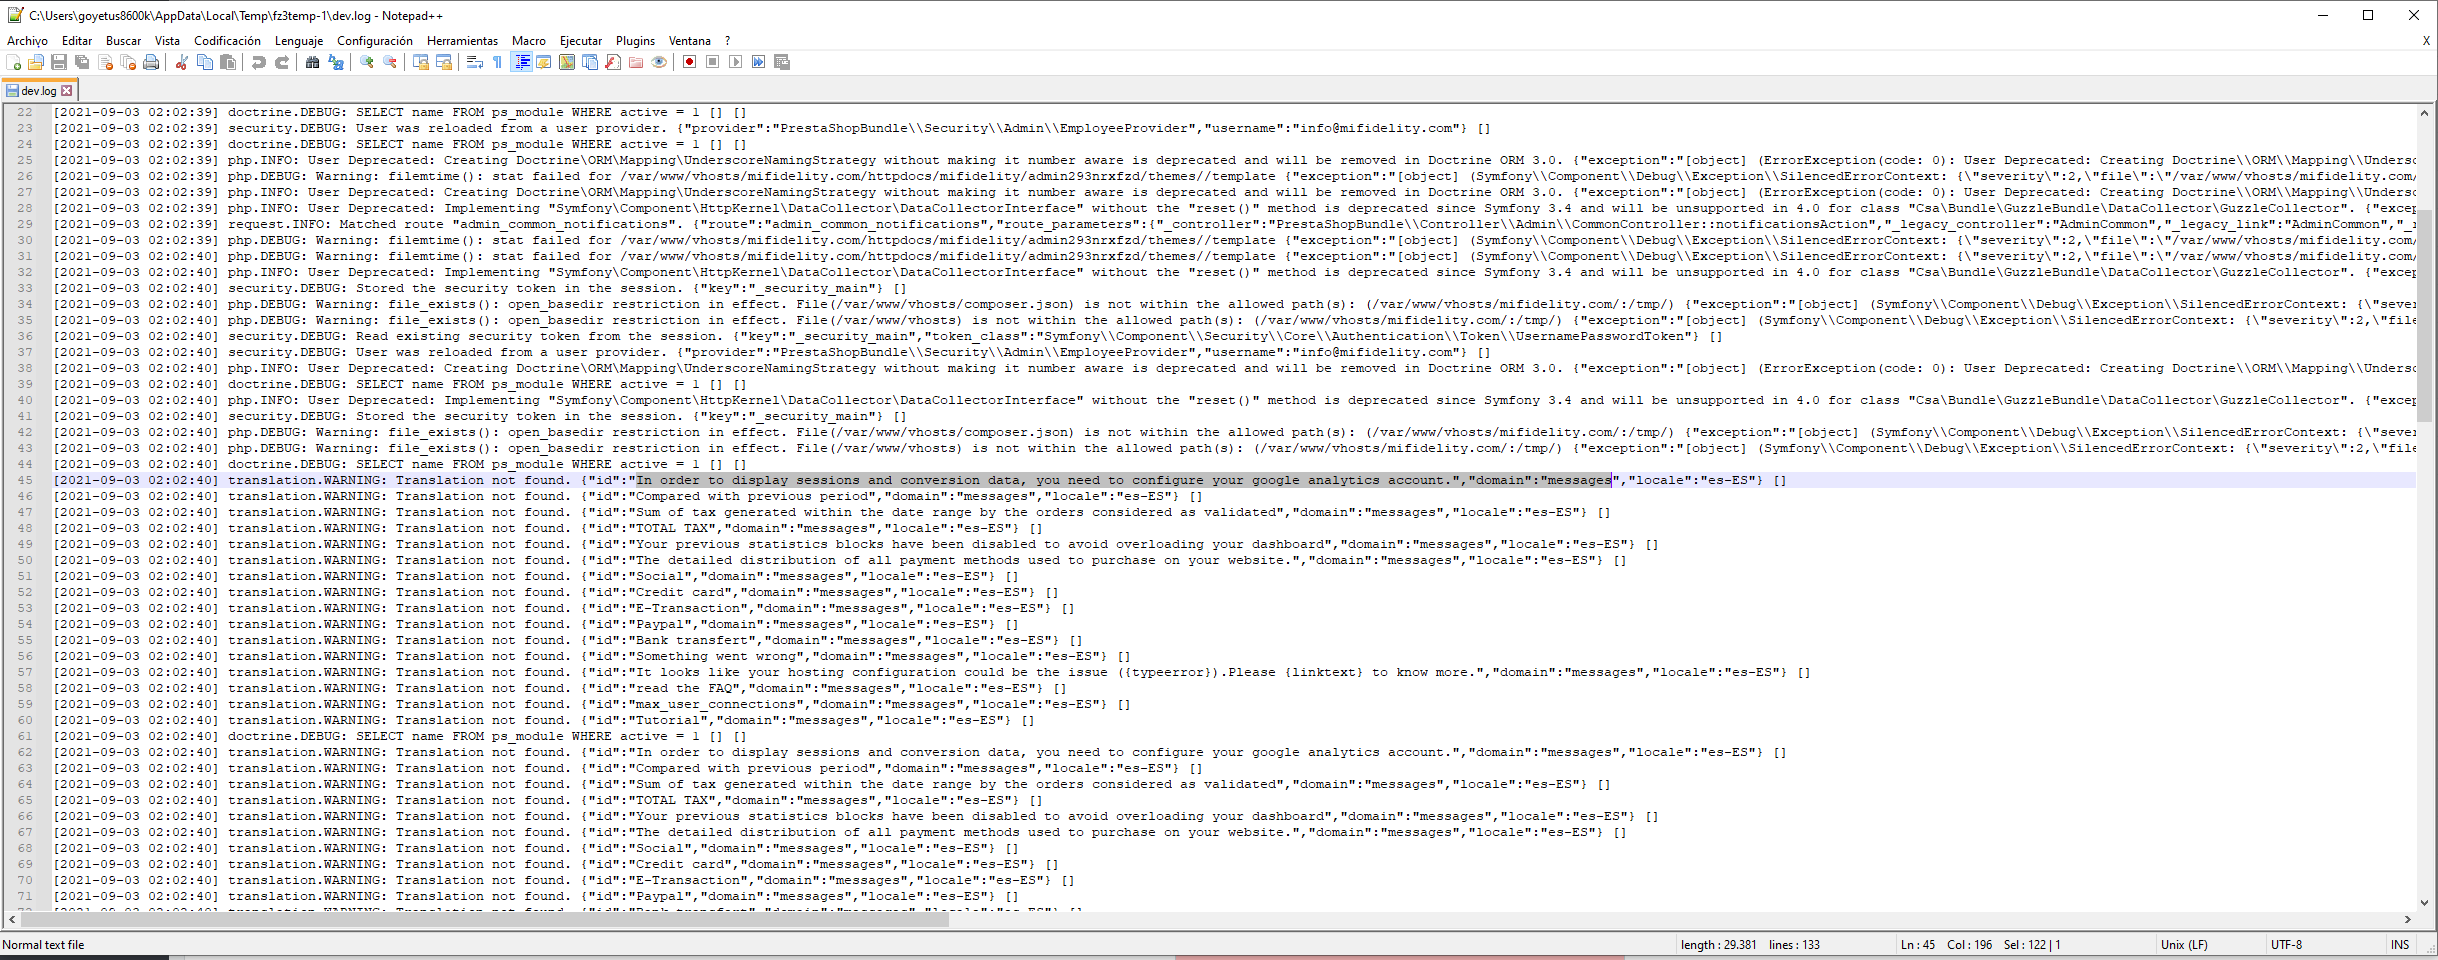
Task: Click the Unix (LF) status indicator
Action: [x=2184, y=944]
